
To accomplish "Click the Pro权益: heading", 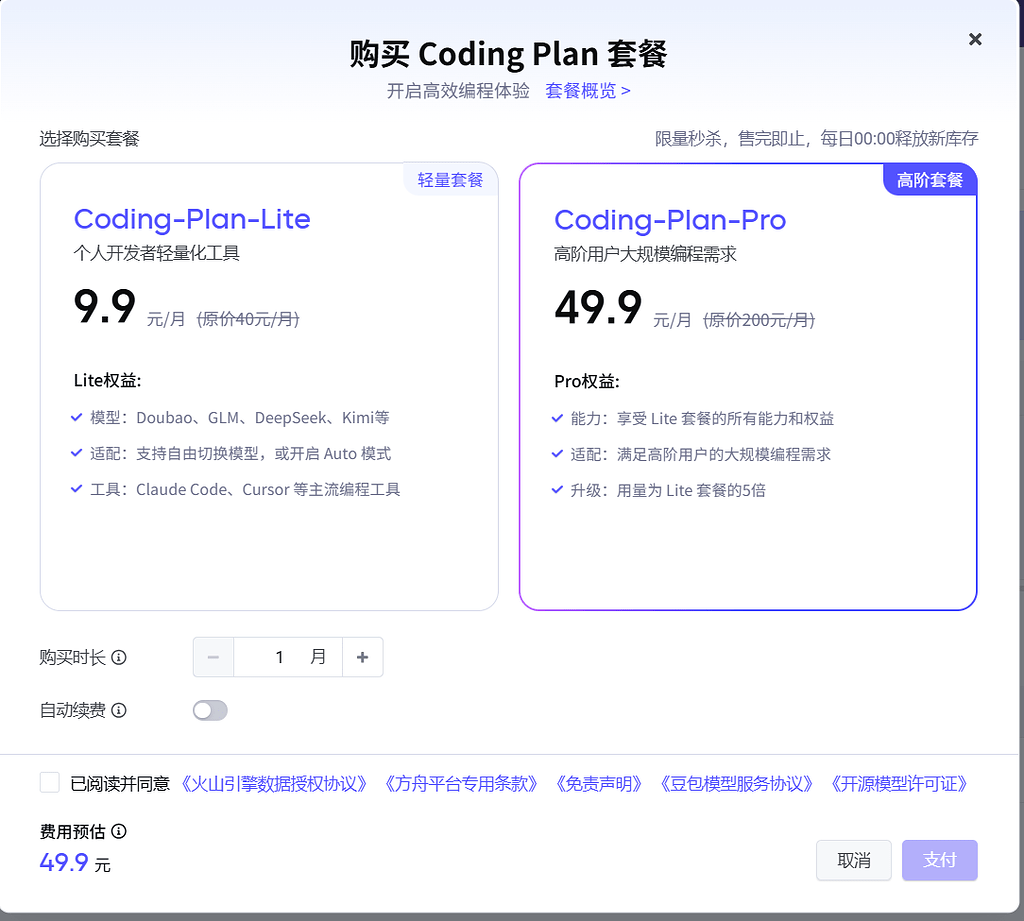I will (586, 381).
